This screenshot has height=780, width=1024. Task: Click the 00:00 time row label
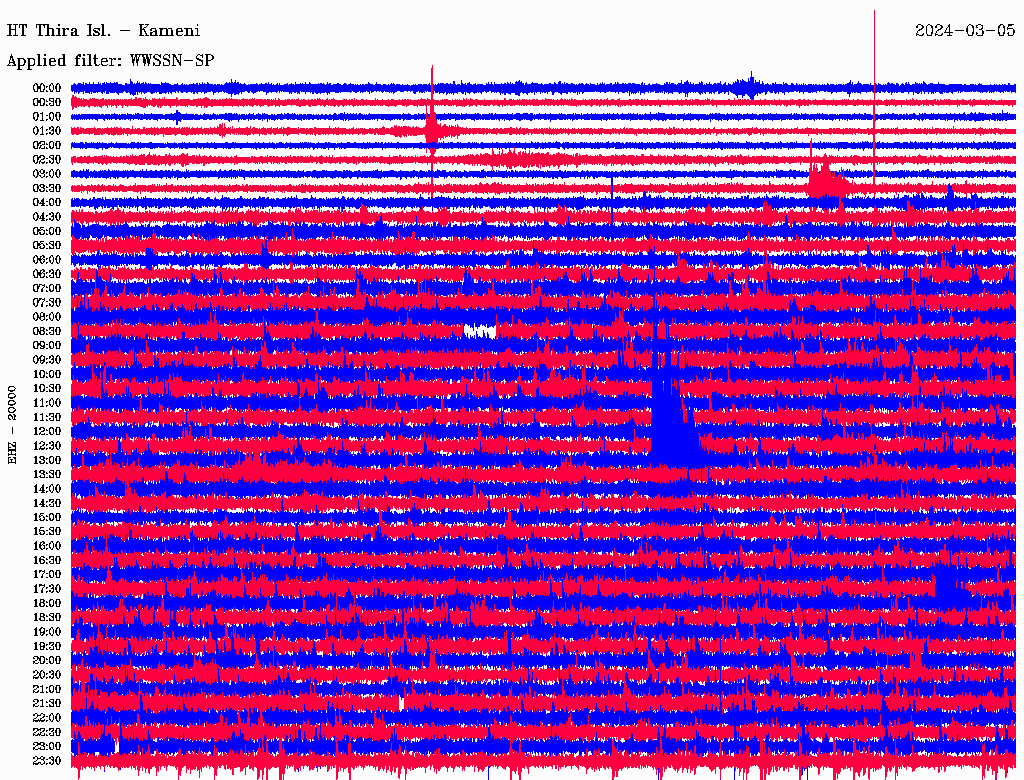tap(47, 88)
